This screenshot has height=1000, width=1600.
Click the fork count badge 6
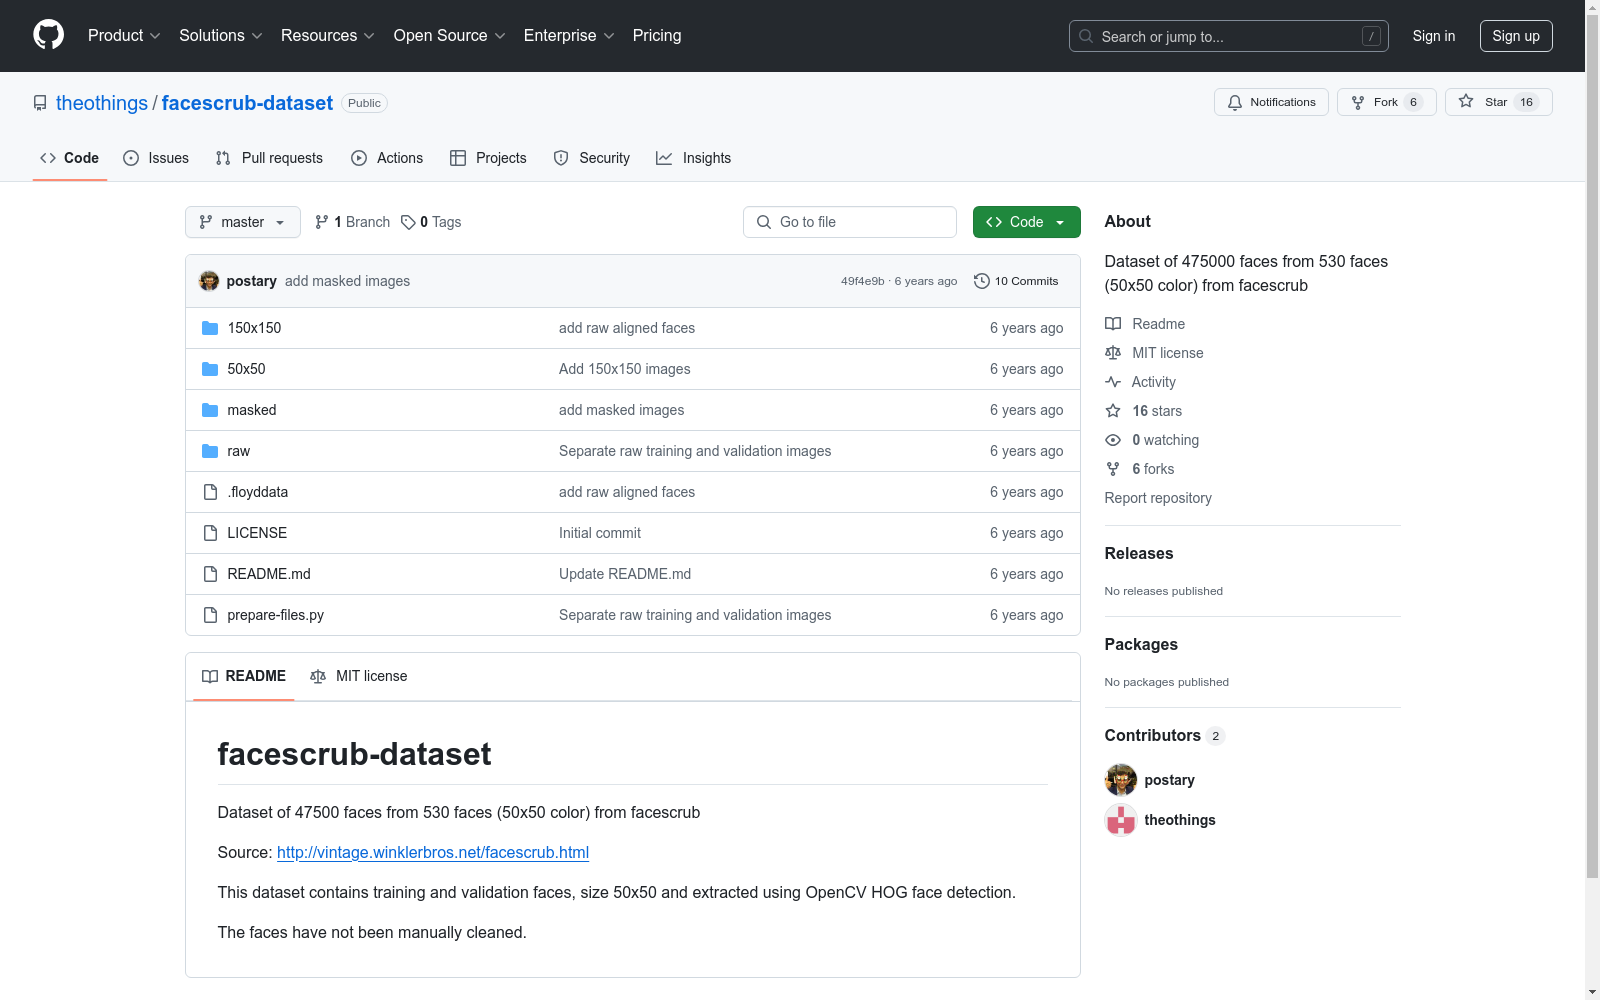tap(1413, 102)
